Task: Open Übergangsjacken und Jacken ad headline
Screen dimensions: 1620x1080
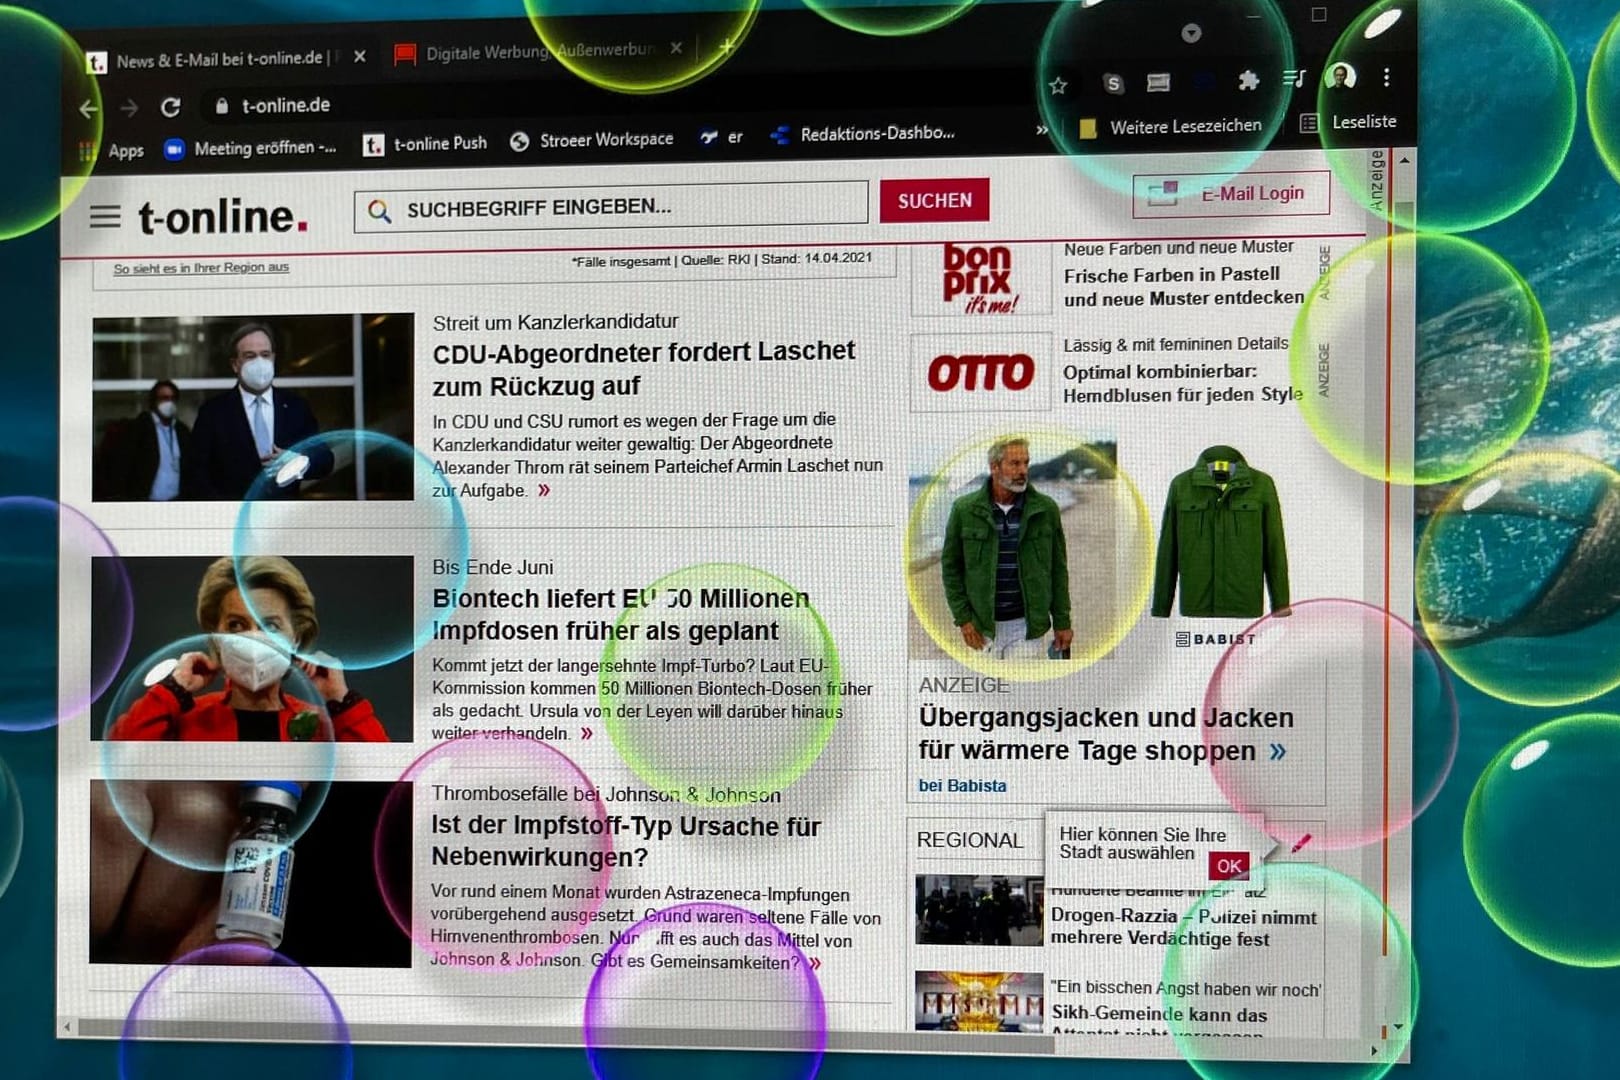Action: pos(1106,734)
